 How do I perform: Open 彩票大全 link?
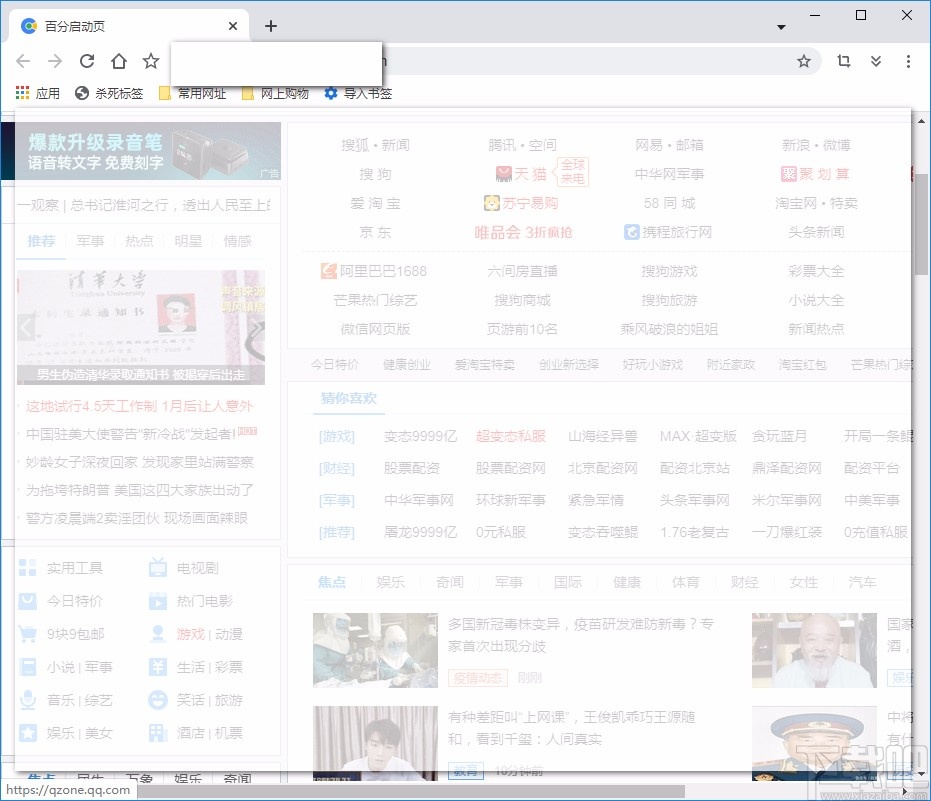click(x=816, y=271)
